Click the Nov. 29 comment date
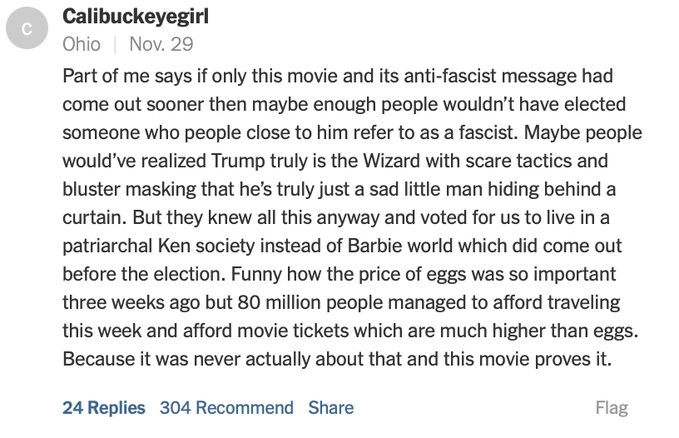Viewport: 679px width, 438px height. (161, 45)
